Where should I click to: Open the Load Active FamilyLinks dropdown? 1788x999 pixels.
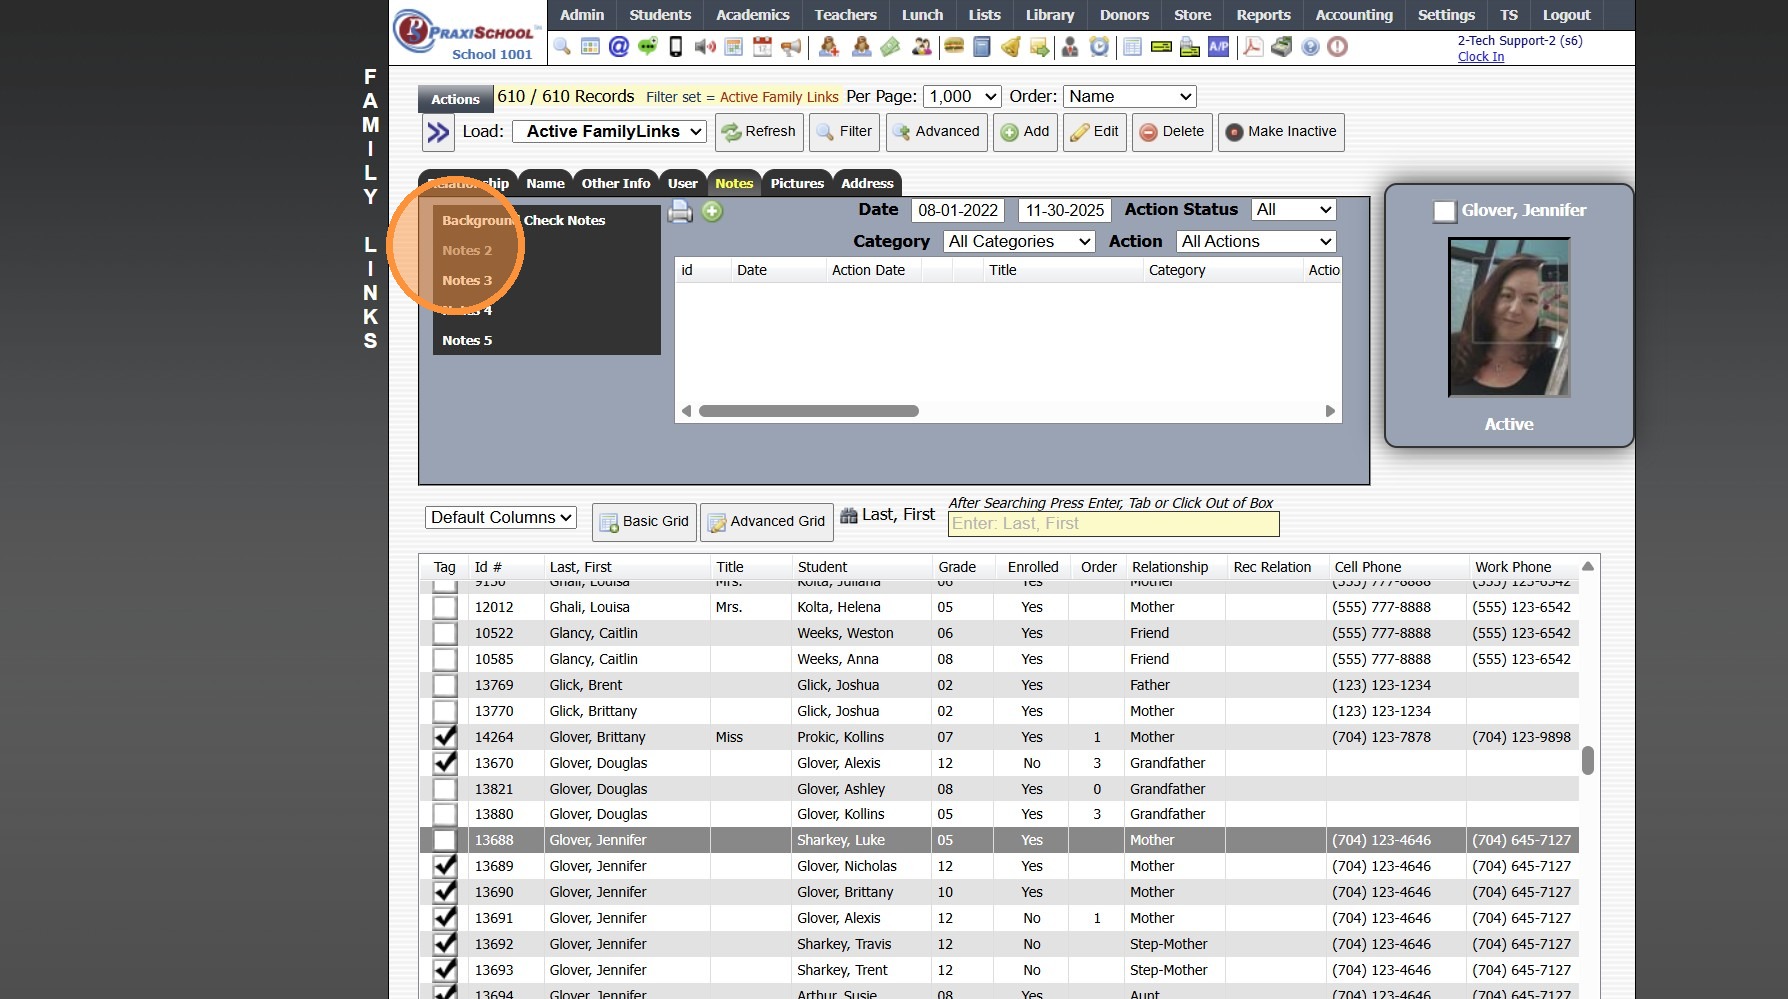click(609, 132)
